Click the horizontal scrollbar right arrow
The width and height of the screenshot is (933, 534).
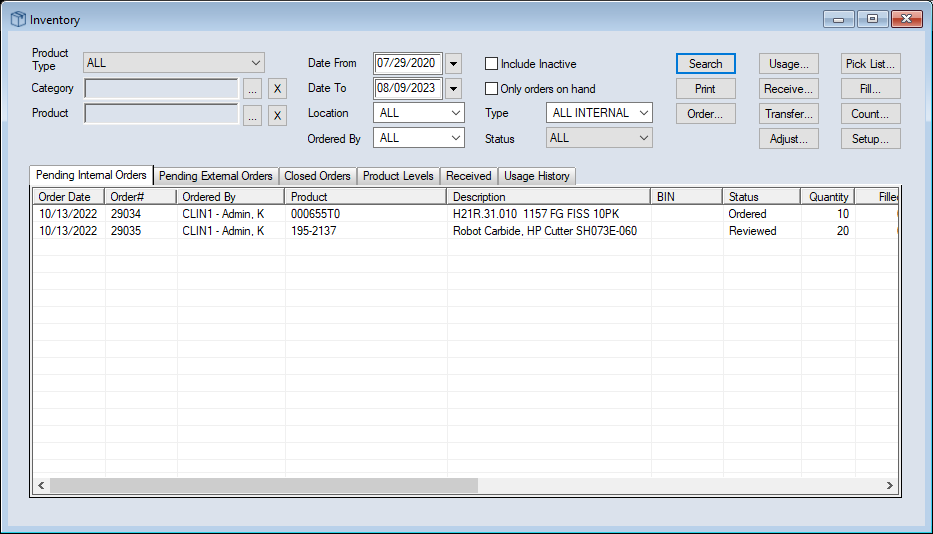889,485
